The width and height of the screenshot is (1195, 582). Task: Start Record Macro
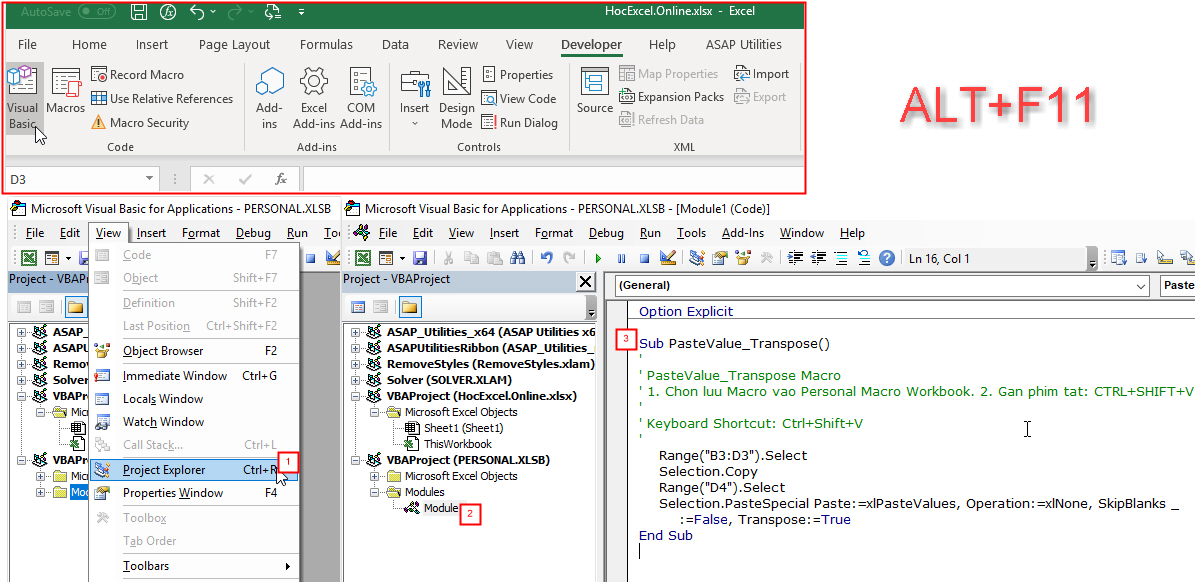point(137,75)
